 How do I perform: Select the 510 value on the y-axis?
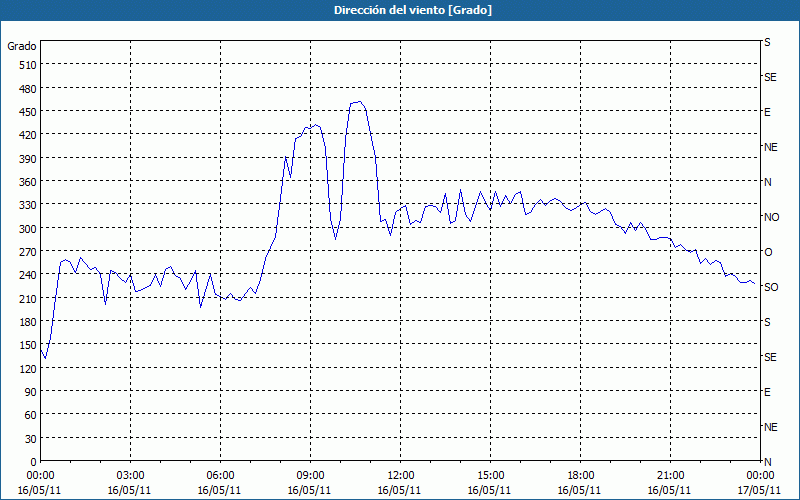[x=28, y=65]
